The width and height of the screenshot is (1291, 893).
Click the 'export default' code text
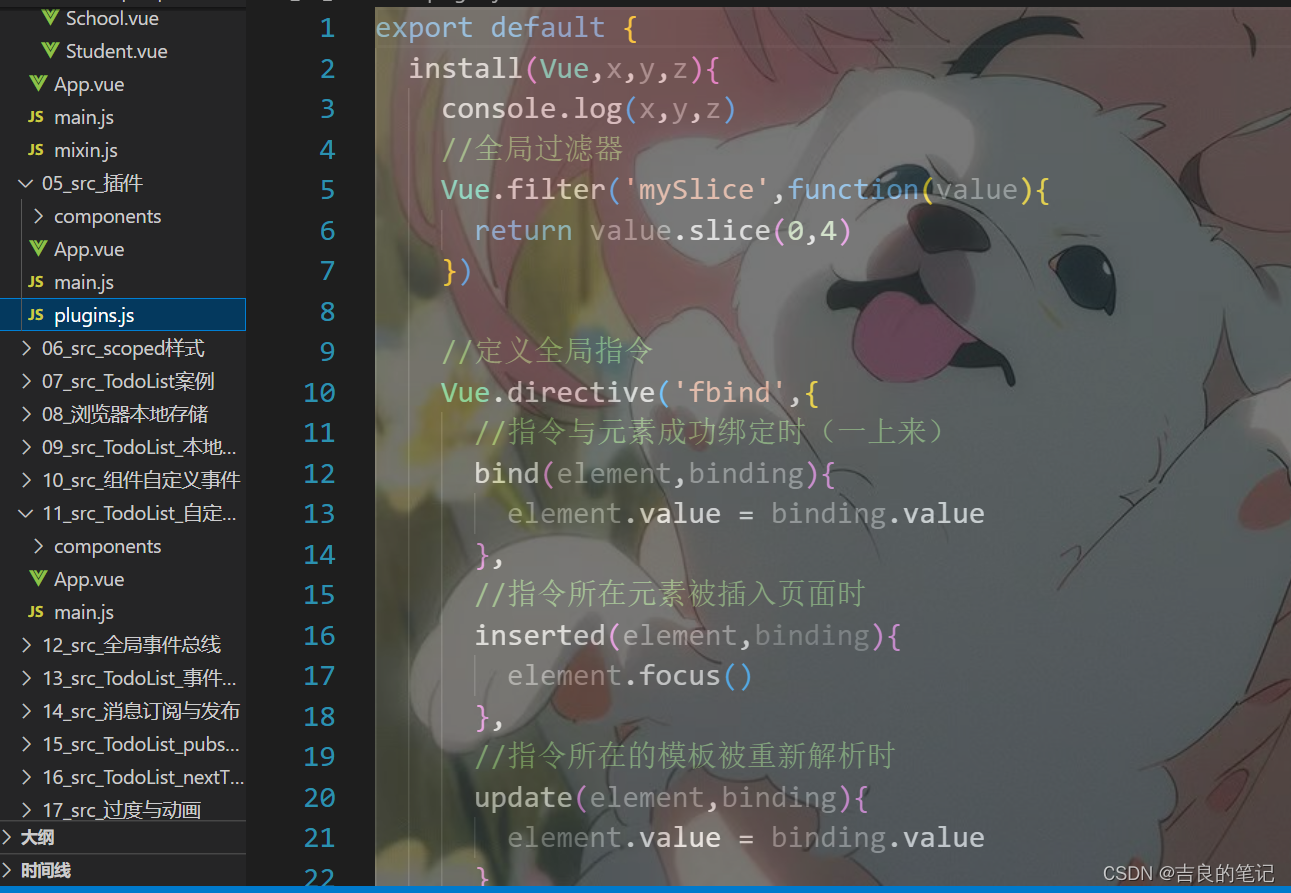490,28
